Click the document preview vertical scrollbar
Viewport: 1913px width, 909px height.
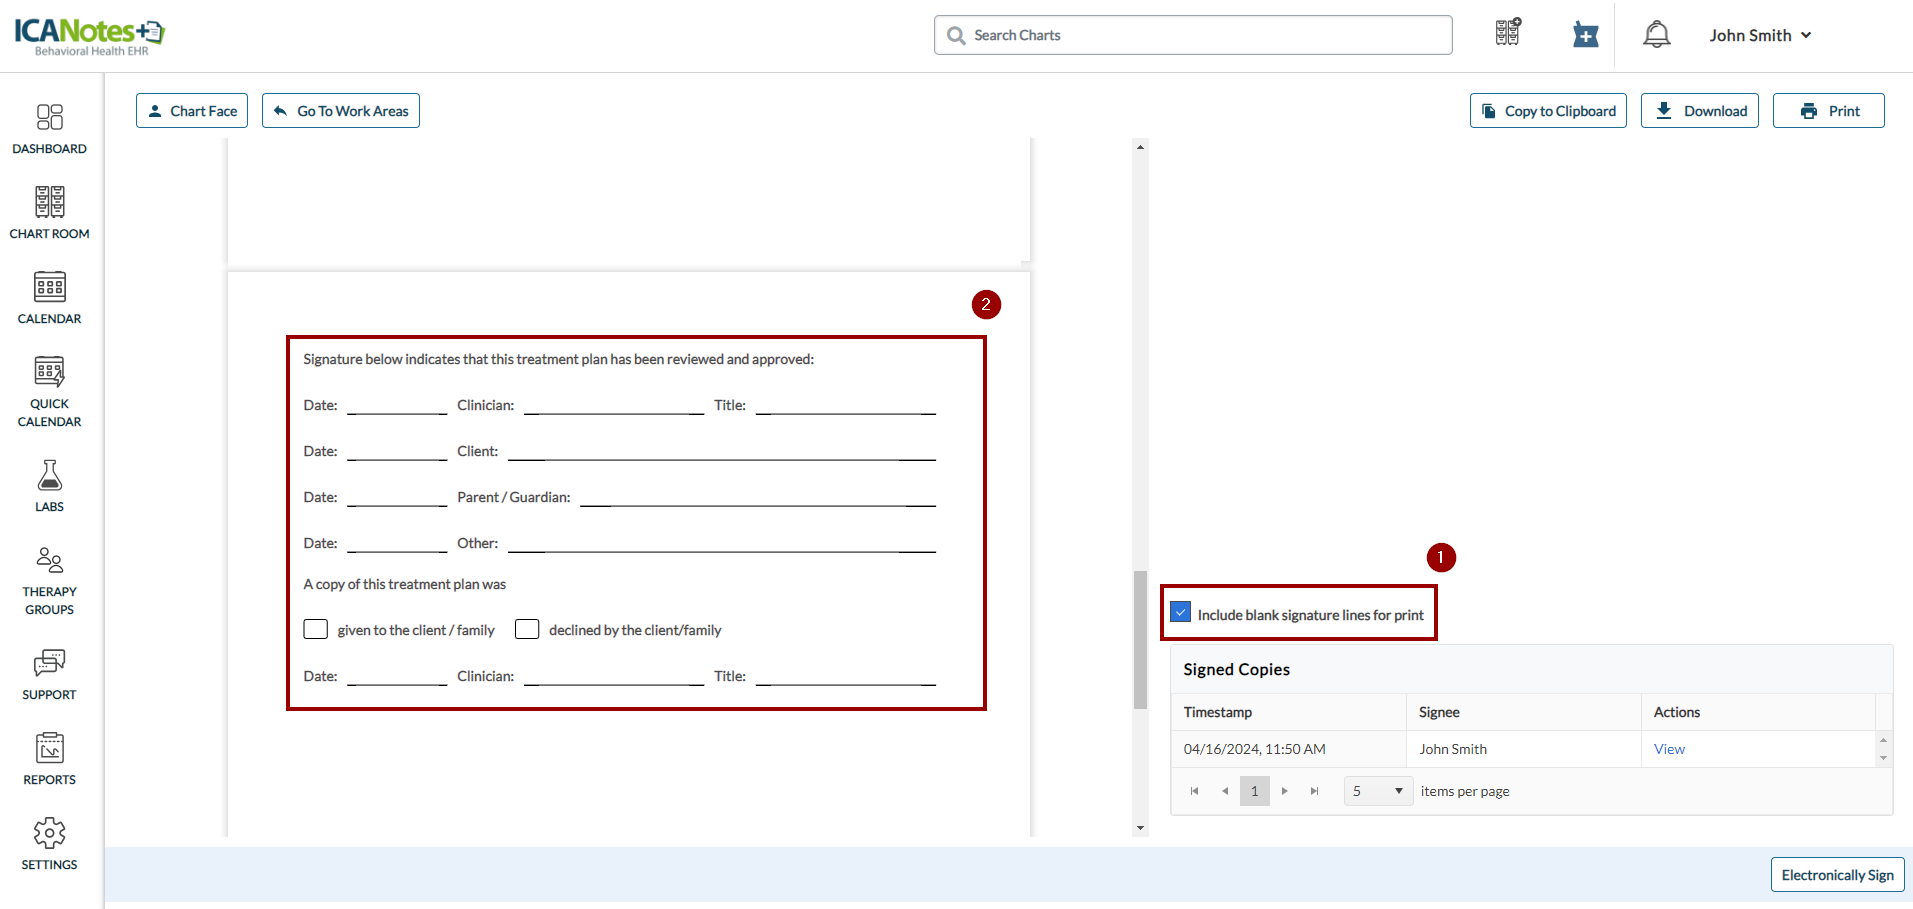[1140, 640]
